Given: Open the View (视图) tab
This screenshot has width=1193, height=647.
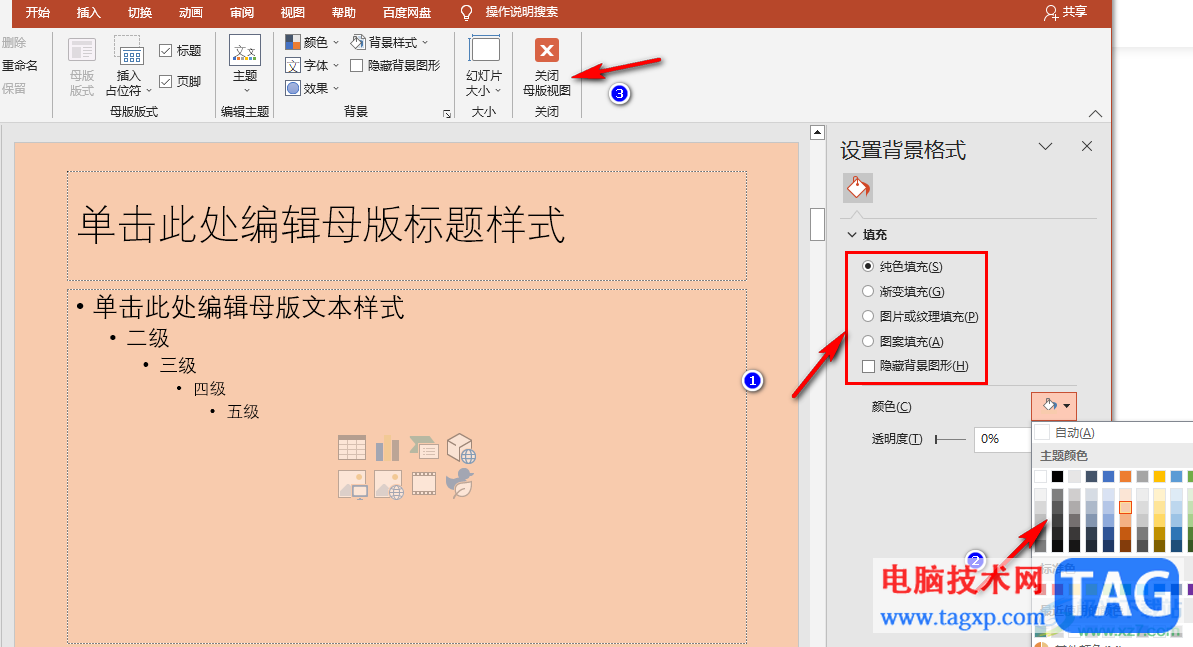Looking at the screenshot, I should [x=293, y=12].
